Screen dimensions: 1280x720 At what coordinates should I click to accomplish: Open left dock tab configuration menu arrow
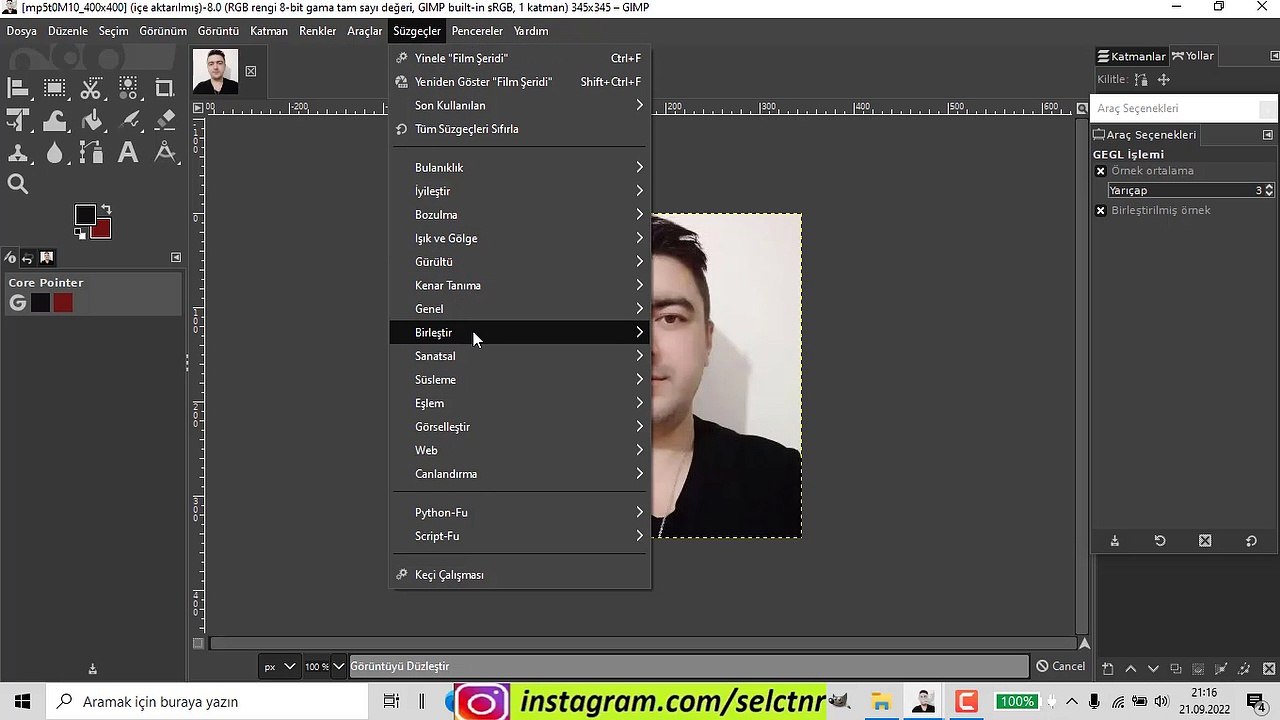[x=176, y=258]
